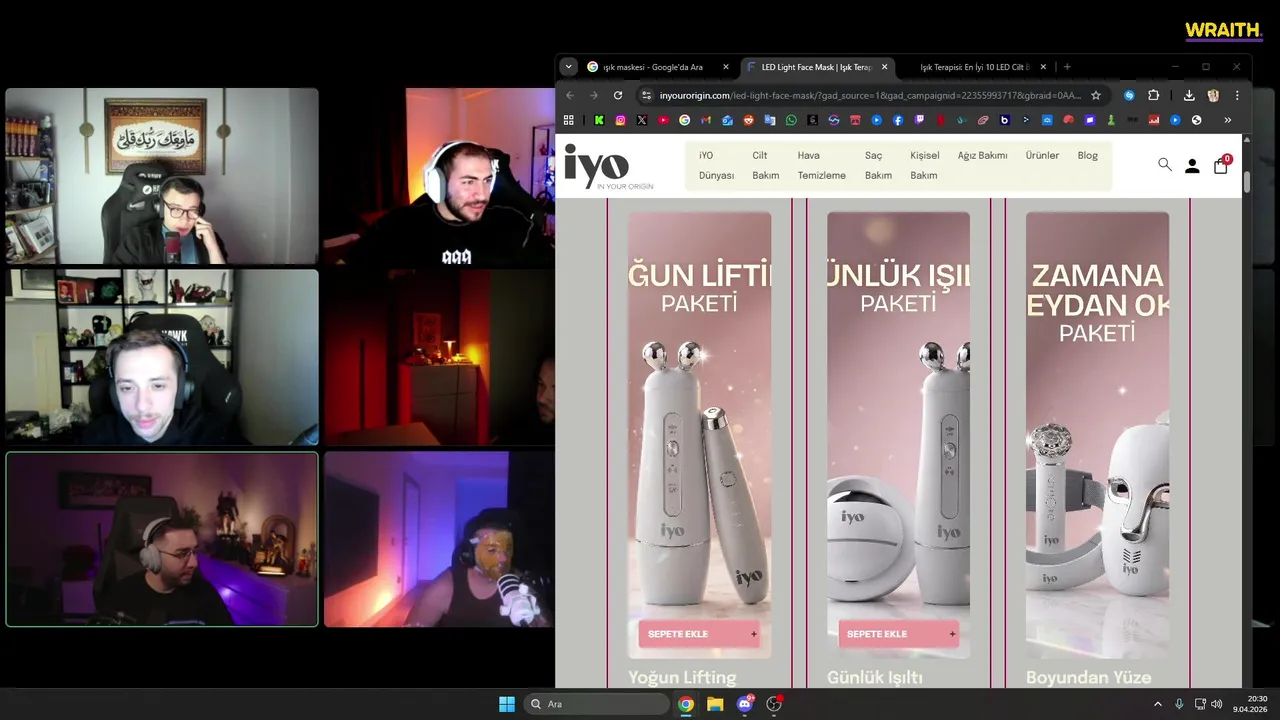Click the Chrome taskbar icon
This screenshot has height=720, width=1280.
pyautogui.click(x=686, y=704)
